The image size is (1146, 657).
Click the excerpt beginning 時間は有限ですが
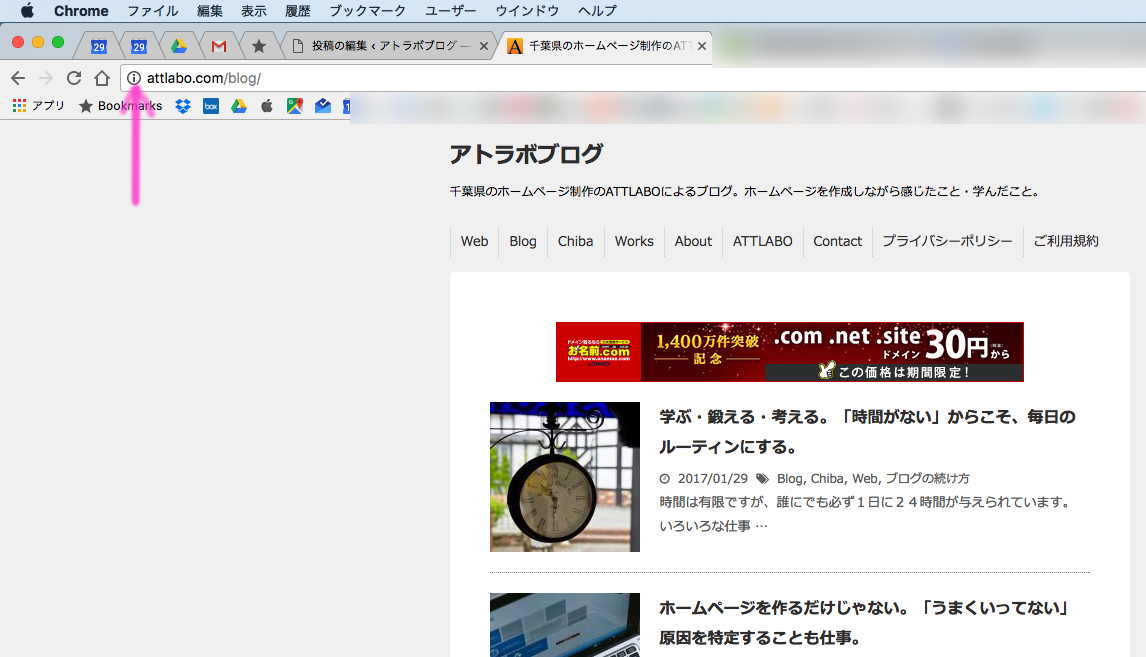pyautogui.click(x=867, y=514)
